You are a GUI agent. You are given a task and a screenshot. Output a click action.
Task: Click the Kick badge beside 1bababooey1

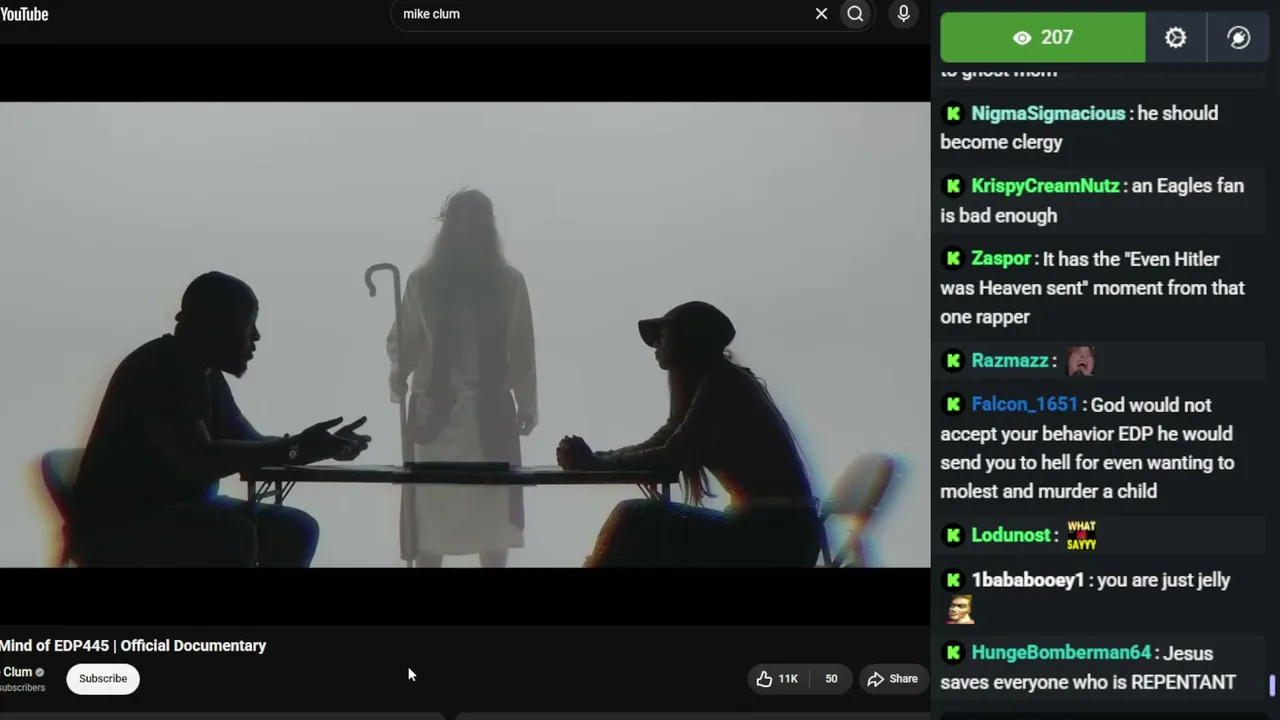coord(953,580)
